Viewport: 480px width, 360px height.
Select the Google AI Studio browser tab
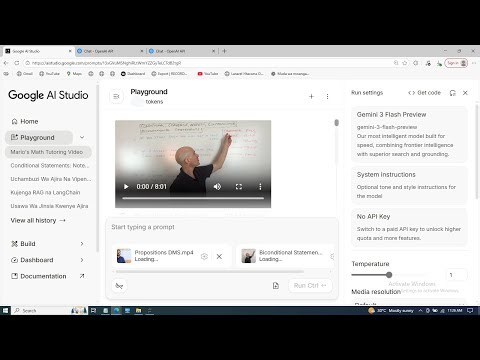(x=38, y=51)
